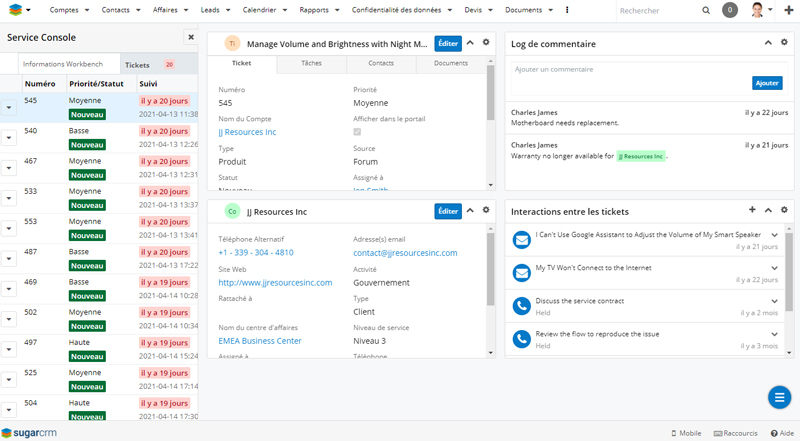Collapse Interactions entre les tickets dashlet
The width and height of the screenshot is (800, 441).
[768, 210]
